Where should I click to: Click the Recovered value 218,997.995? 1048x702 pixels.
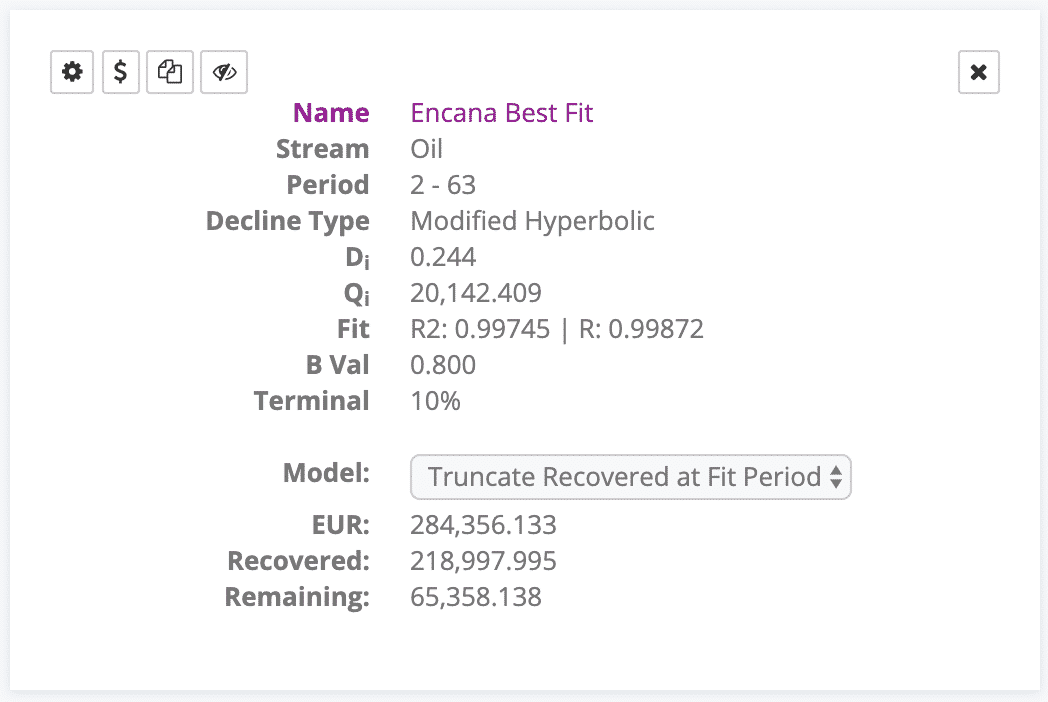click(483, 561)
